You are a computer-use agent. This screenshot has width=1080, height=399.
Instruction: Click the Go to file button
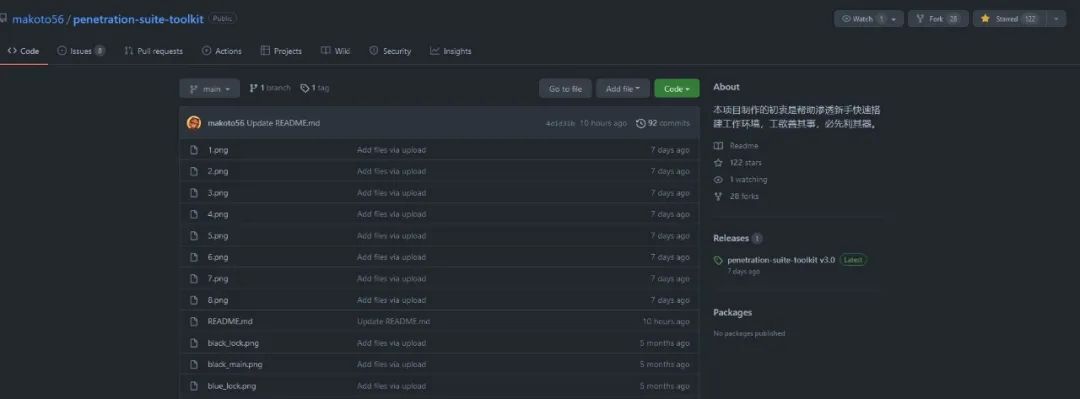tap(565, 89)
